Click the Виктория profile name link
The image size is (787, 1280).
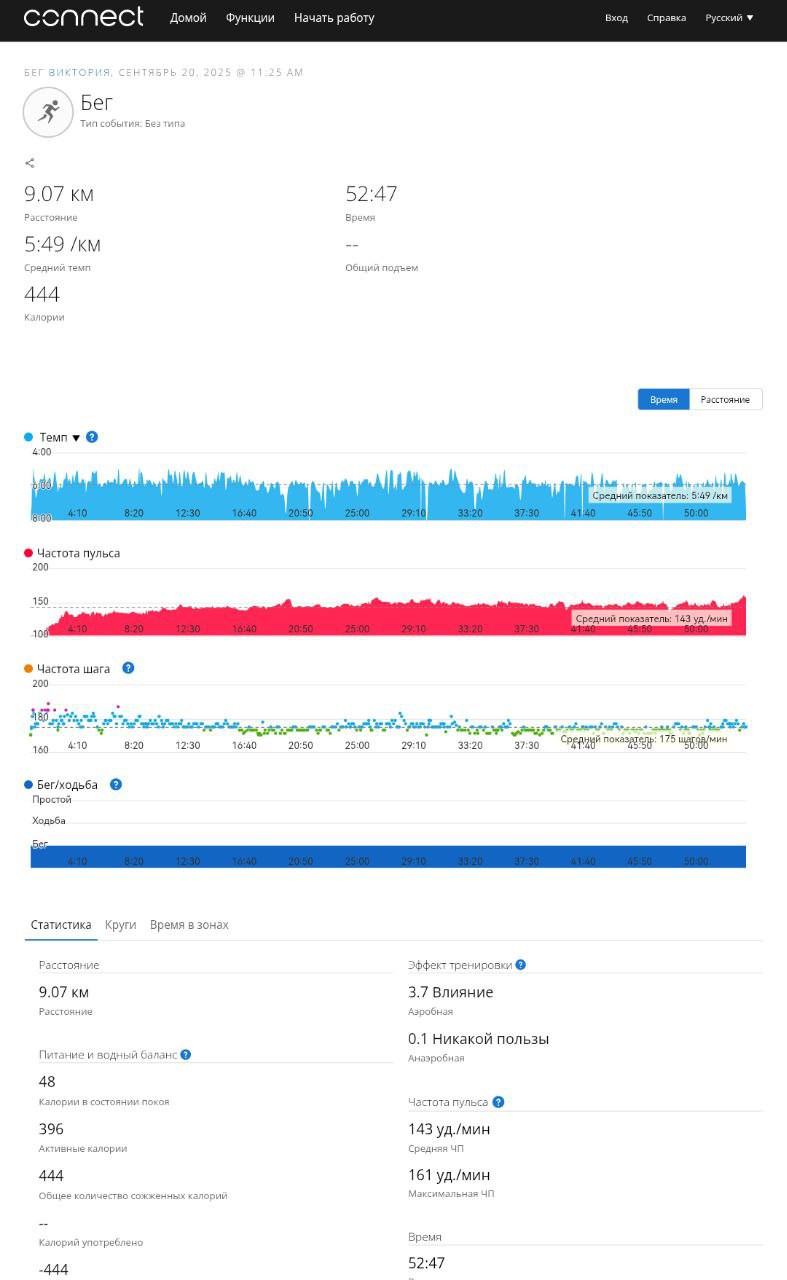coord(79,73)
